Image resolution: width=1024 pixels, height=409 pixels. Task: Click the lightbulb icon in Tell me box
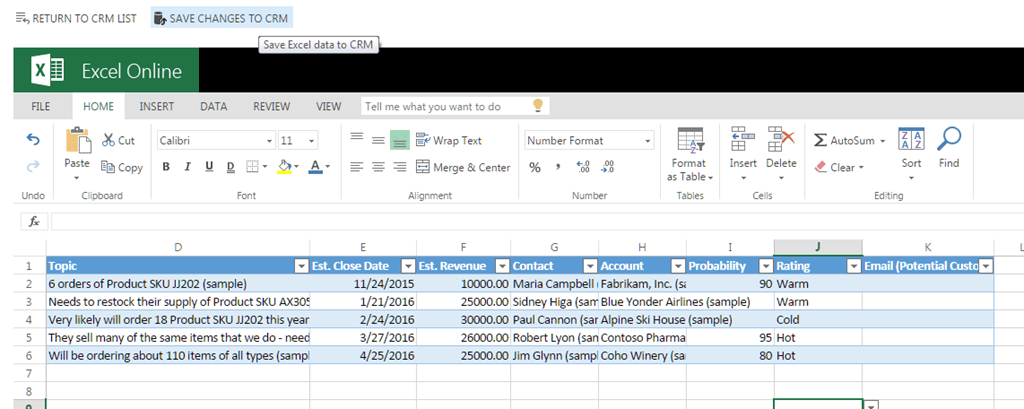[x=538, y=105]
